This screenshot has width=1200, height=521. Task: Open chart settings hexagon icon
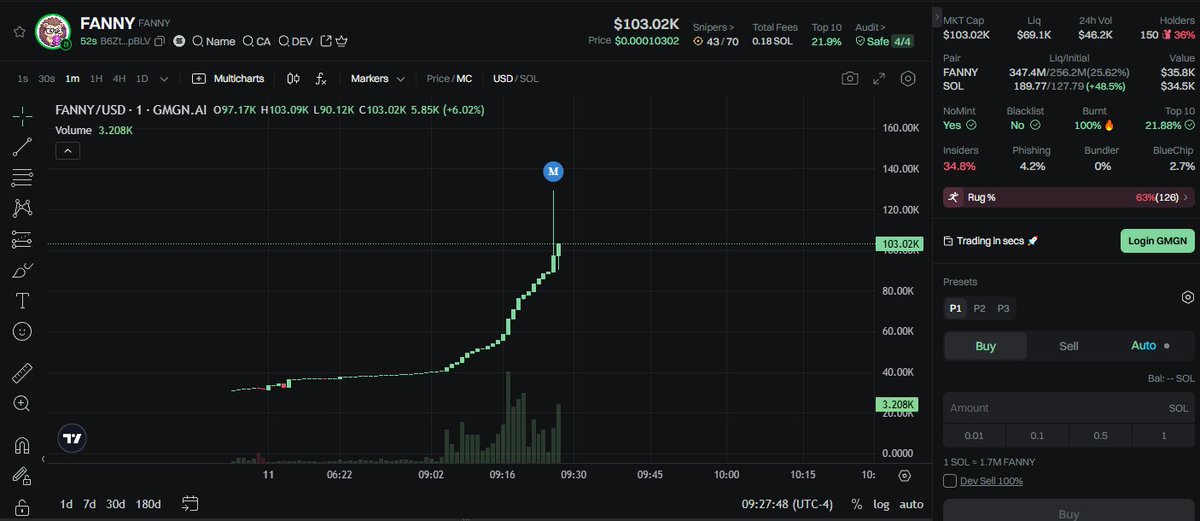908,78
